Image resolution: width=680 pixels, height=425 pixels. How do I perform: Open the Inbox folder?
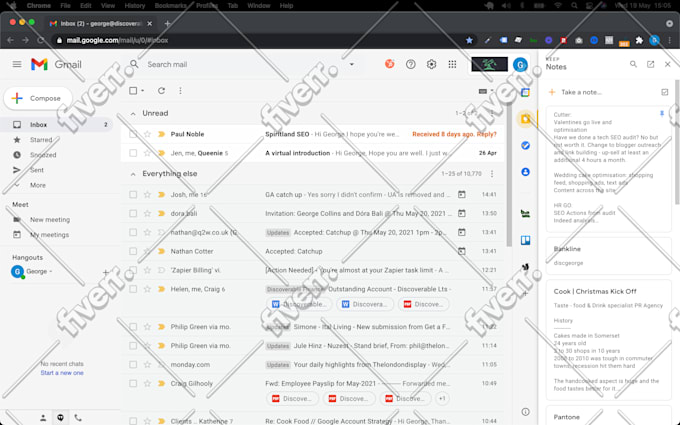56,124
